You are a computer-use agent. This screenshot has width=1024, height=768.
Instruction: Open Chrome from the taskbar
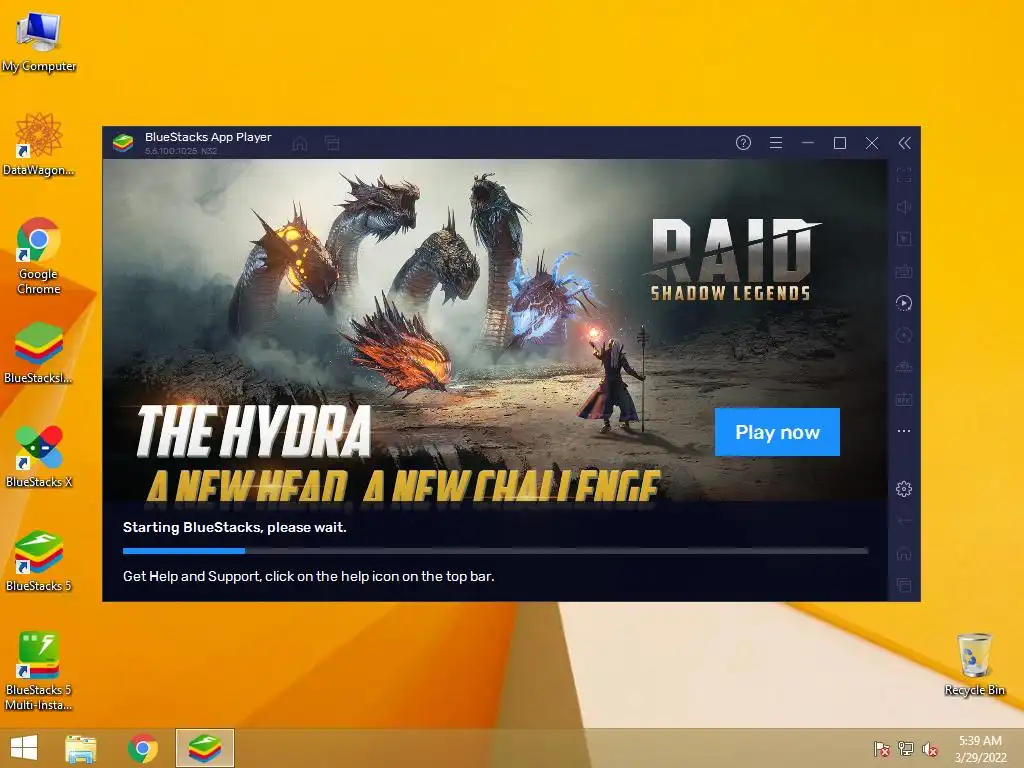tap(143, 748)
